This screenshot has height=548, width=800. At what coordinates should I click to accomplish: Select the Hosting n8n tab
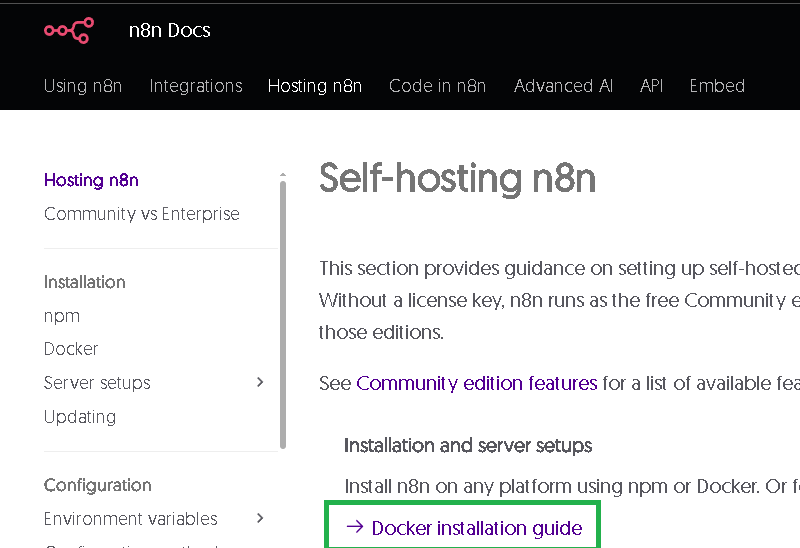(315, 86)
